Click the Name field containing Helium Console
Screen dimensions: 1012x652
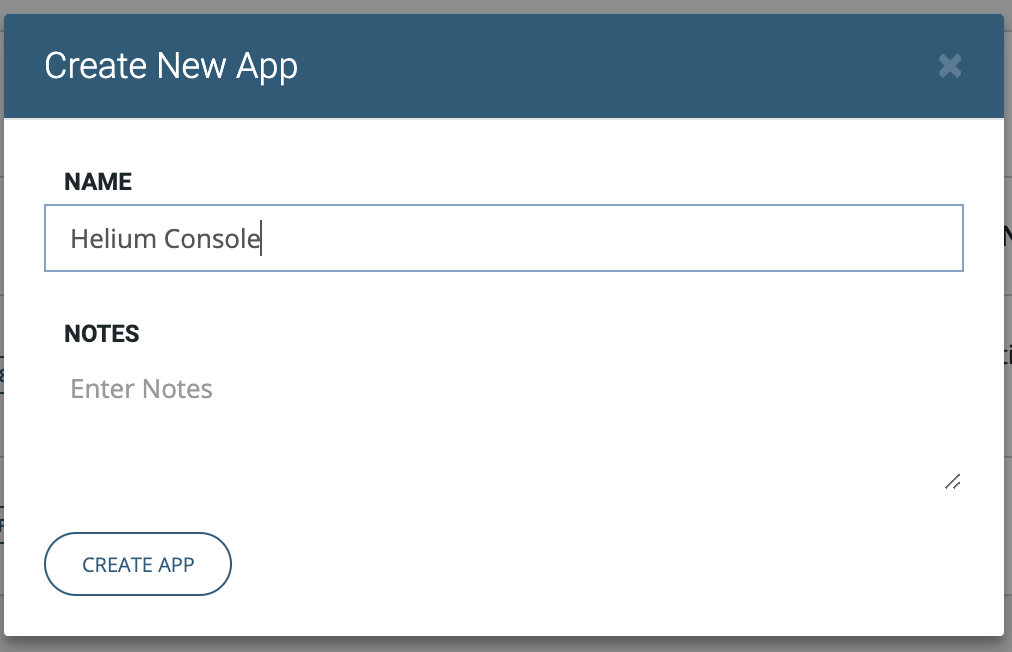(503, 238)
